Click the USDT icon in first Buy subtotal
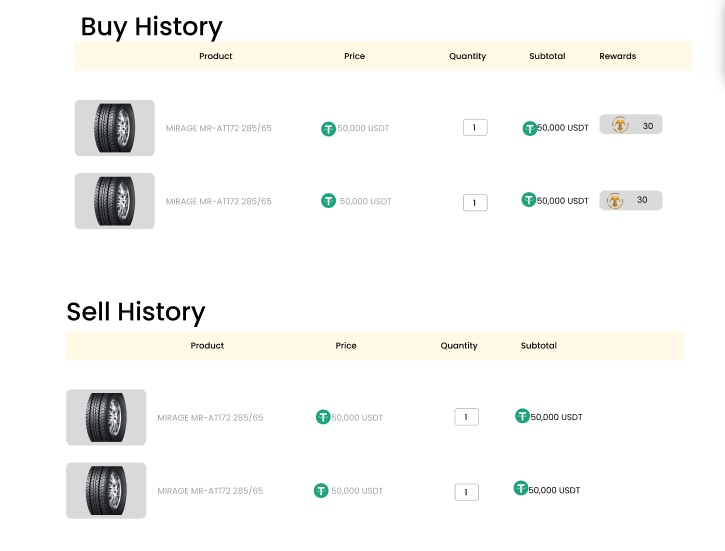 529,128
